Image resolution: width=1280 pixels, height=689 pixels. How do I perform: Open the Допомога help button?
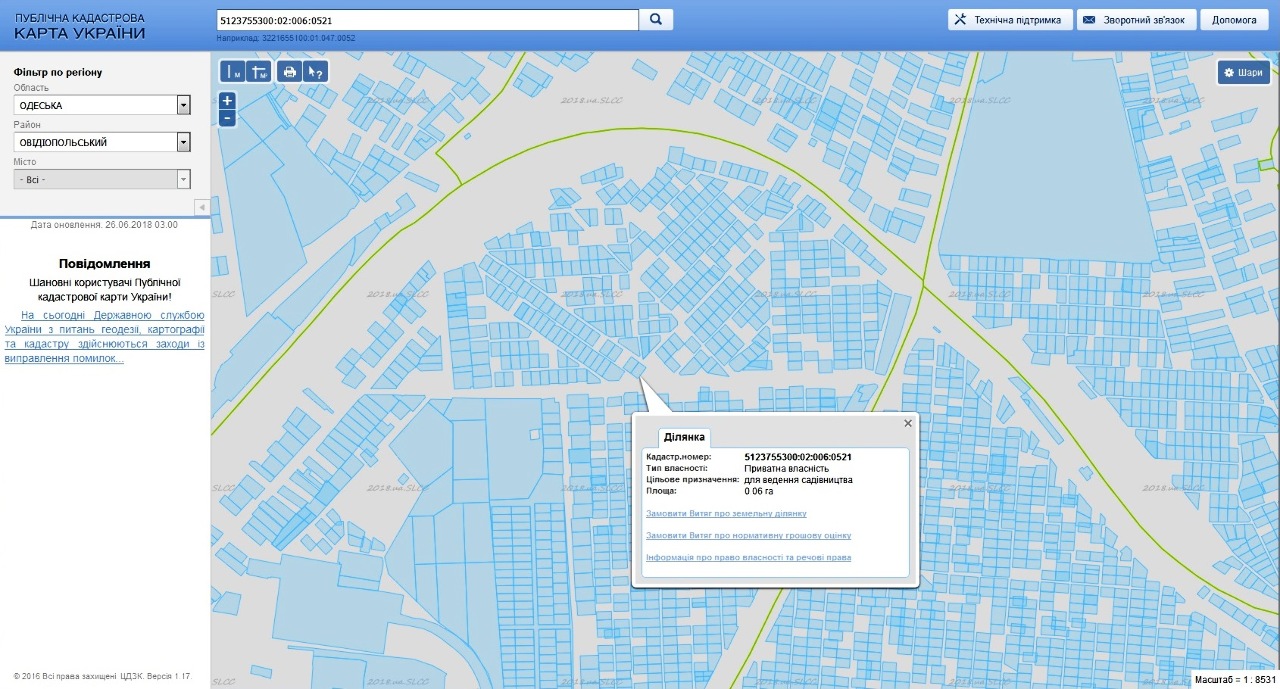[x=1234, y=20]
